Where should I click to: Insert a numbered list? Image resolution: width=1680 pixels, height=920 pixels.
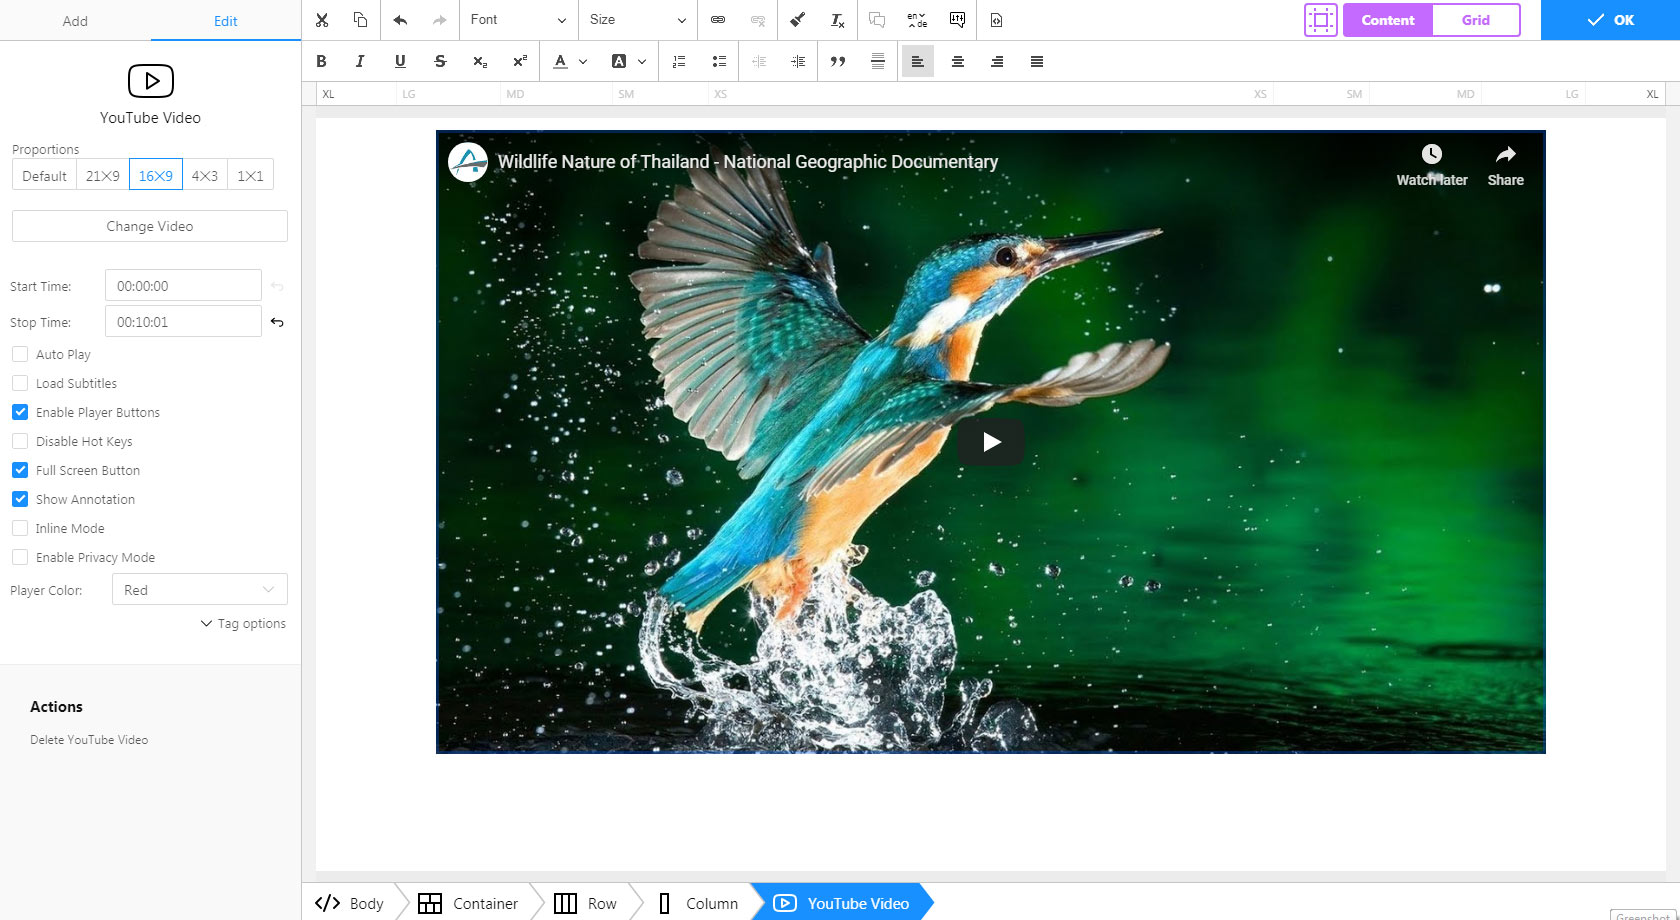pyautogui.click(x=679, y=61)
